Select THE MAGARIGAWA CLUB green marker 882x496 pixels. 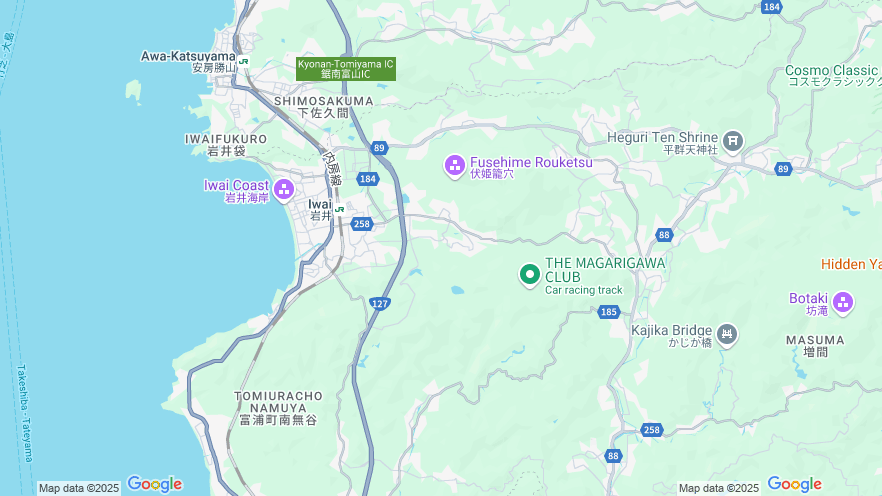coord(529,276)
